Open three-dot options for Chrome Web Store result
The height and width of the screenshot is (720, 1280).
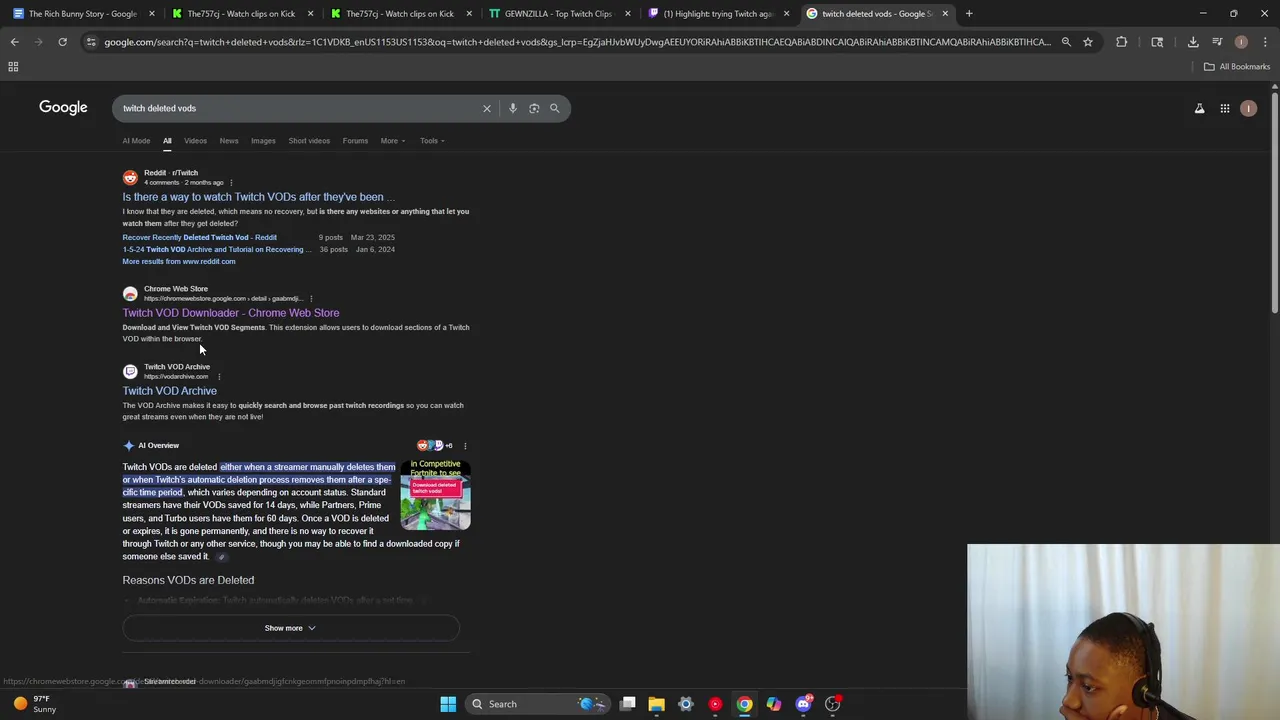click(x=311, y=298)
